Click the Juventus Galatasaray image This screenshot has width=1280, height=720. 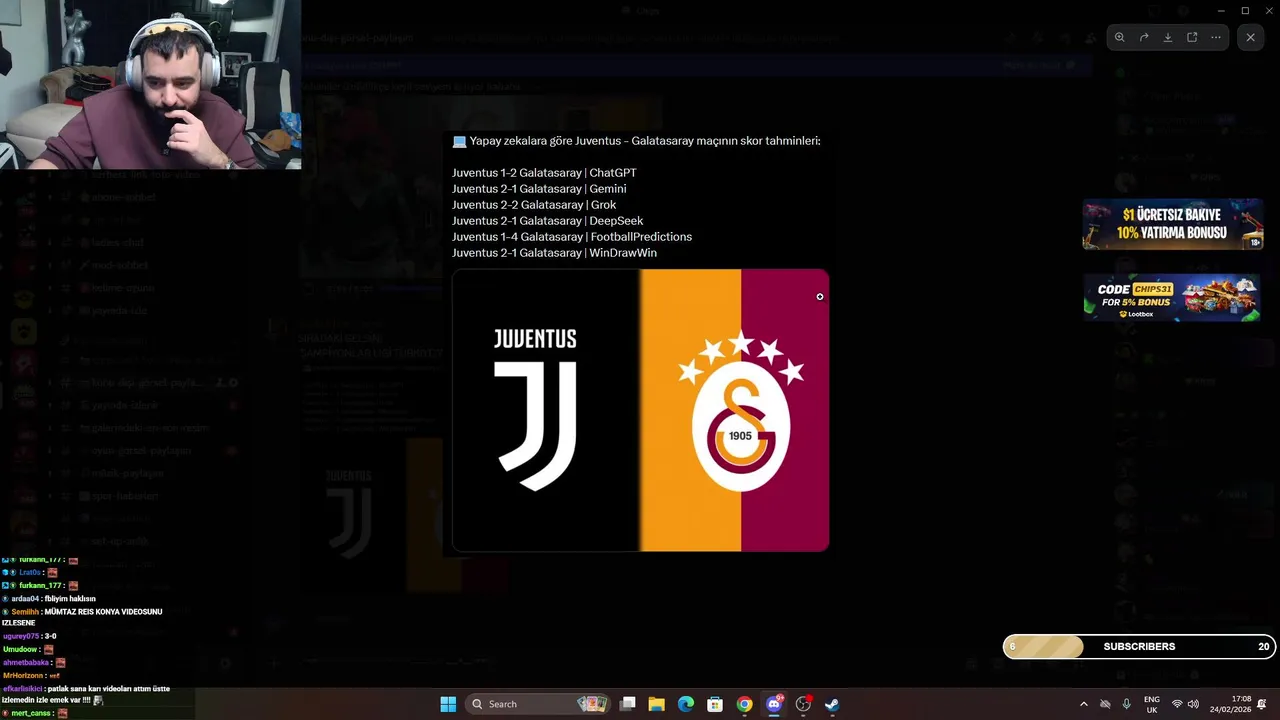click(640, 410)
